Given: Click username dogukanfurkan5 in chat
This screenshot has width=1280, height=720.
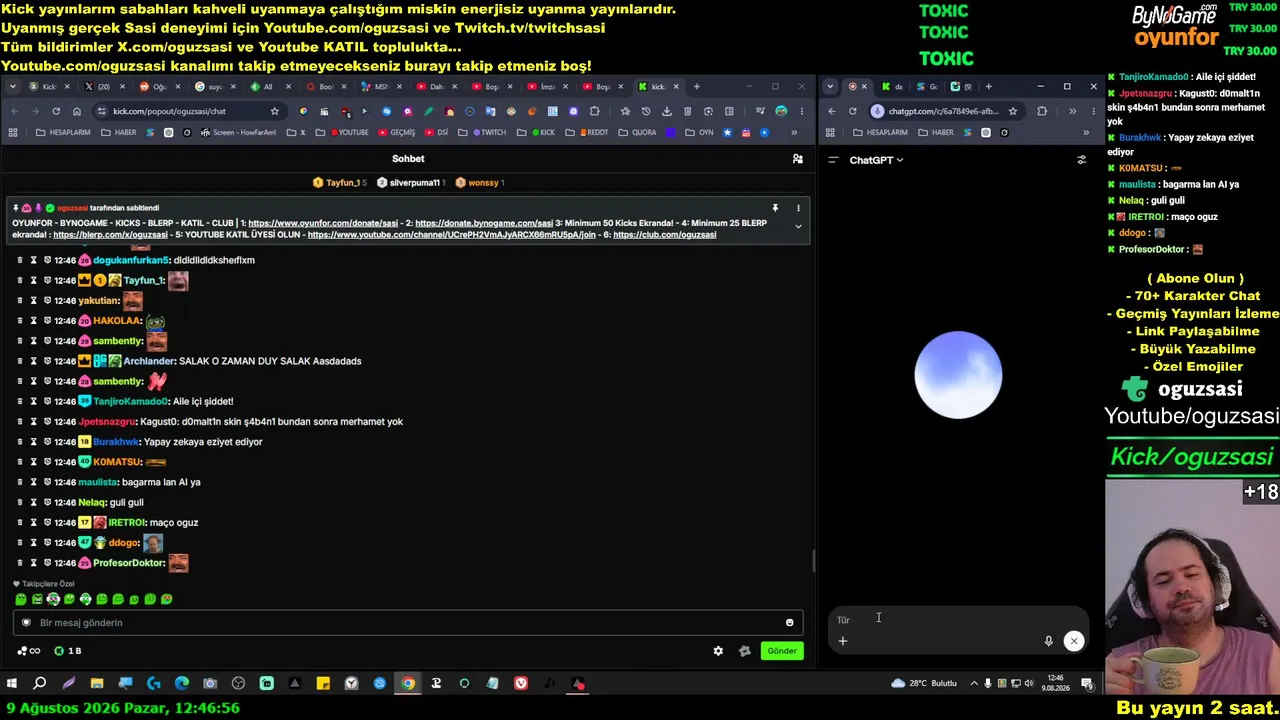Looking at the screenshot, I should [x=132, y=260].
